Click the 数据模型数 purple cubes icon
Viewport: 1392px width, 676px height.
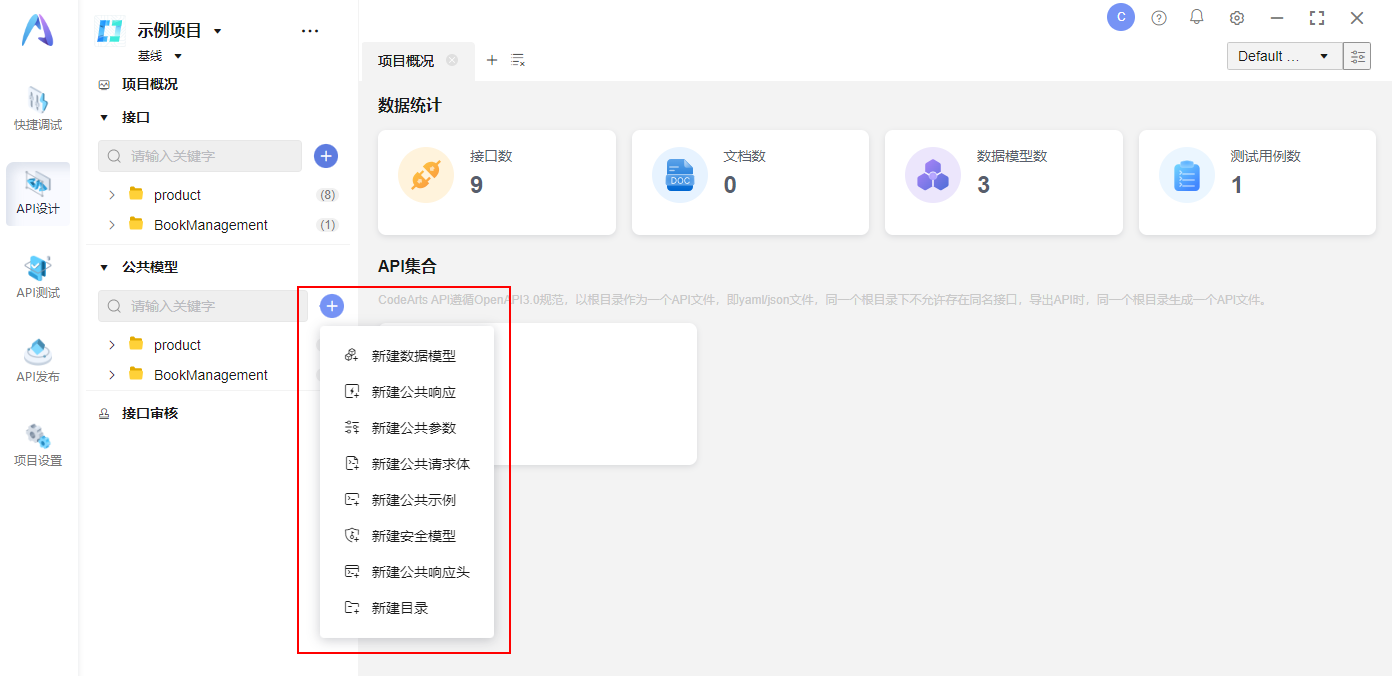[x=933, y=175]
